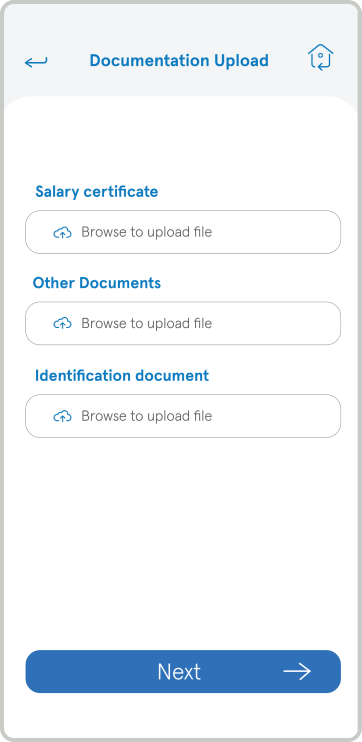
Task: Click the Other Documents label
Action: (x=97, y=283)
